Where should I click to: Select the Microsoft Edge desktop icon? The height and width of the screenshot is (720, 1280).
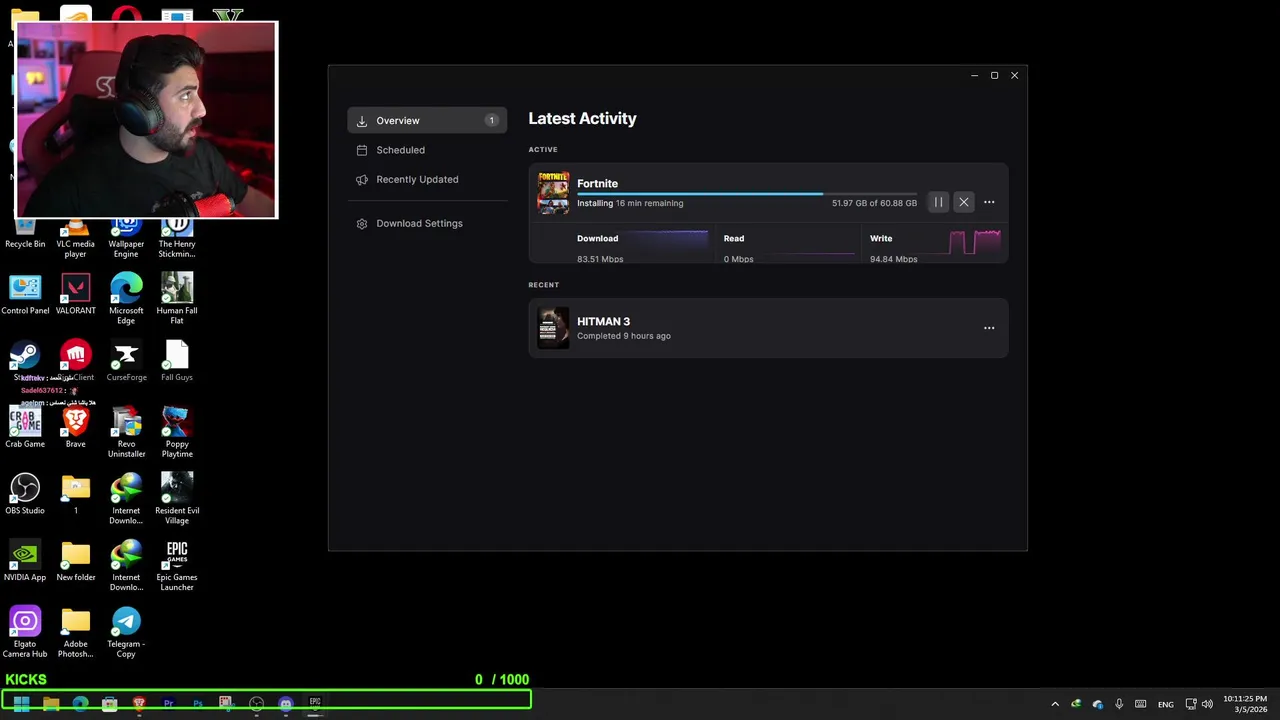tap(126, 299)
